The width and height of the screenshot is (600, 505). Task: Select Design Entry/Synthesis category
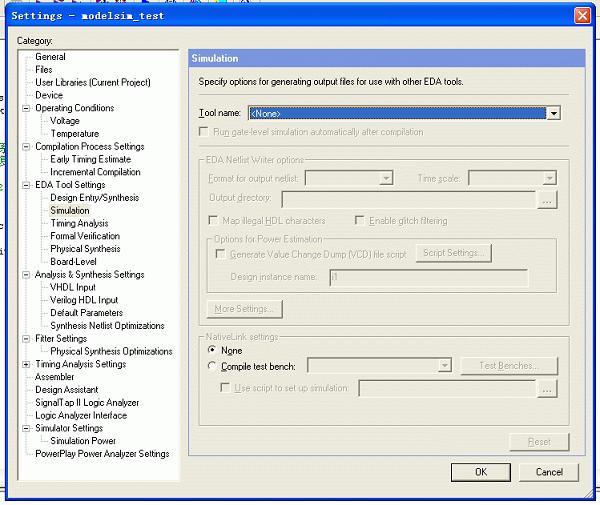pos(95,198)
